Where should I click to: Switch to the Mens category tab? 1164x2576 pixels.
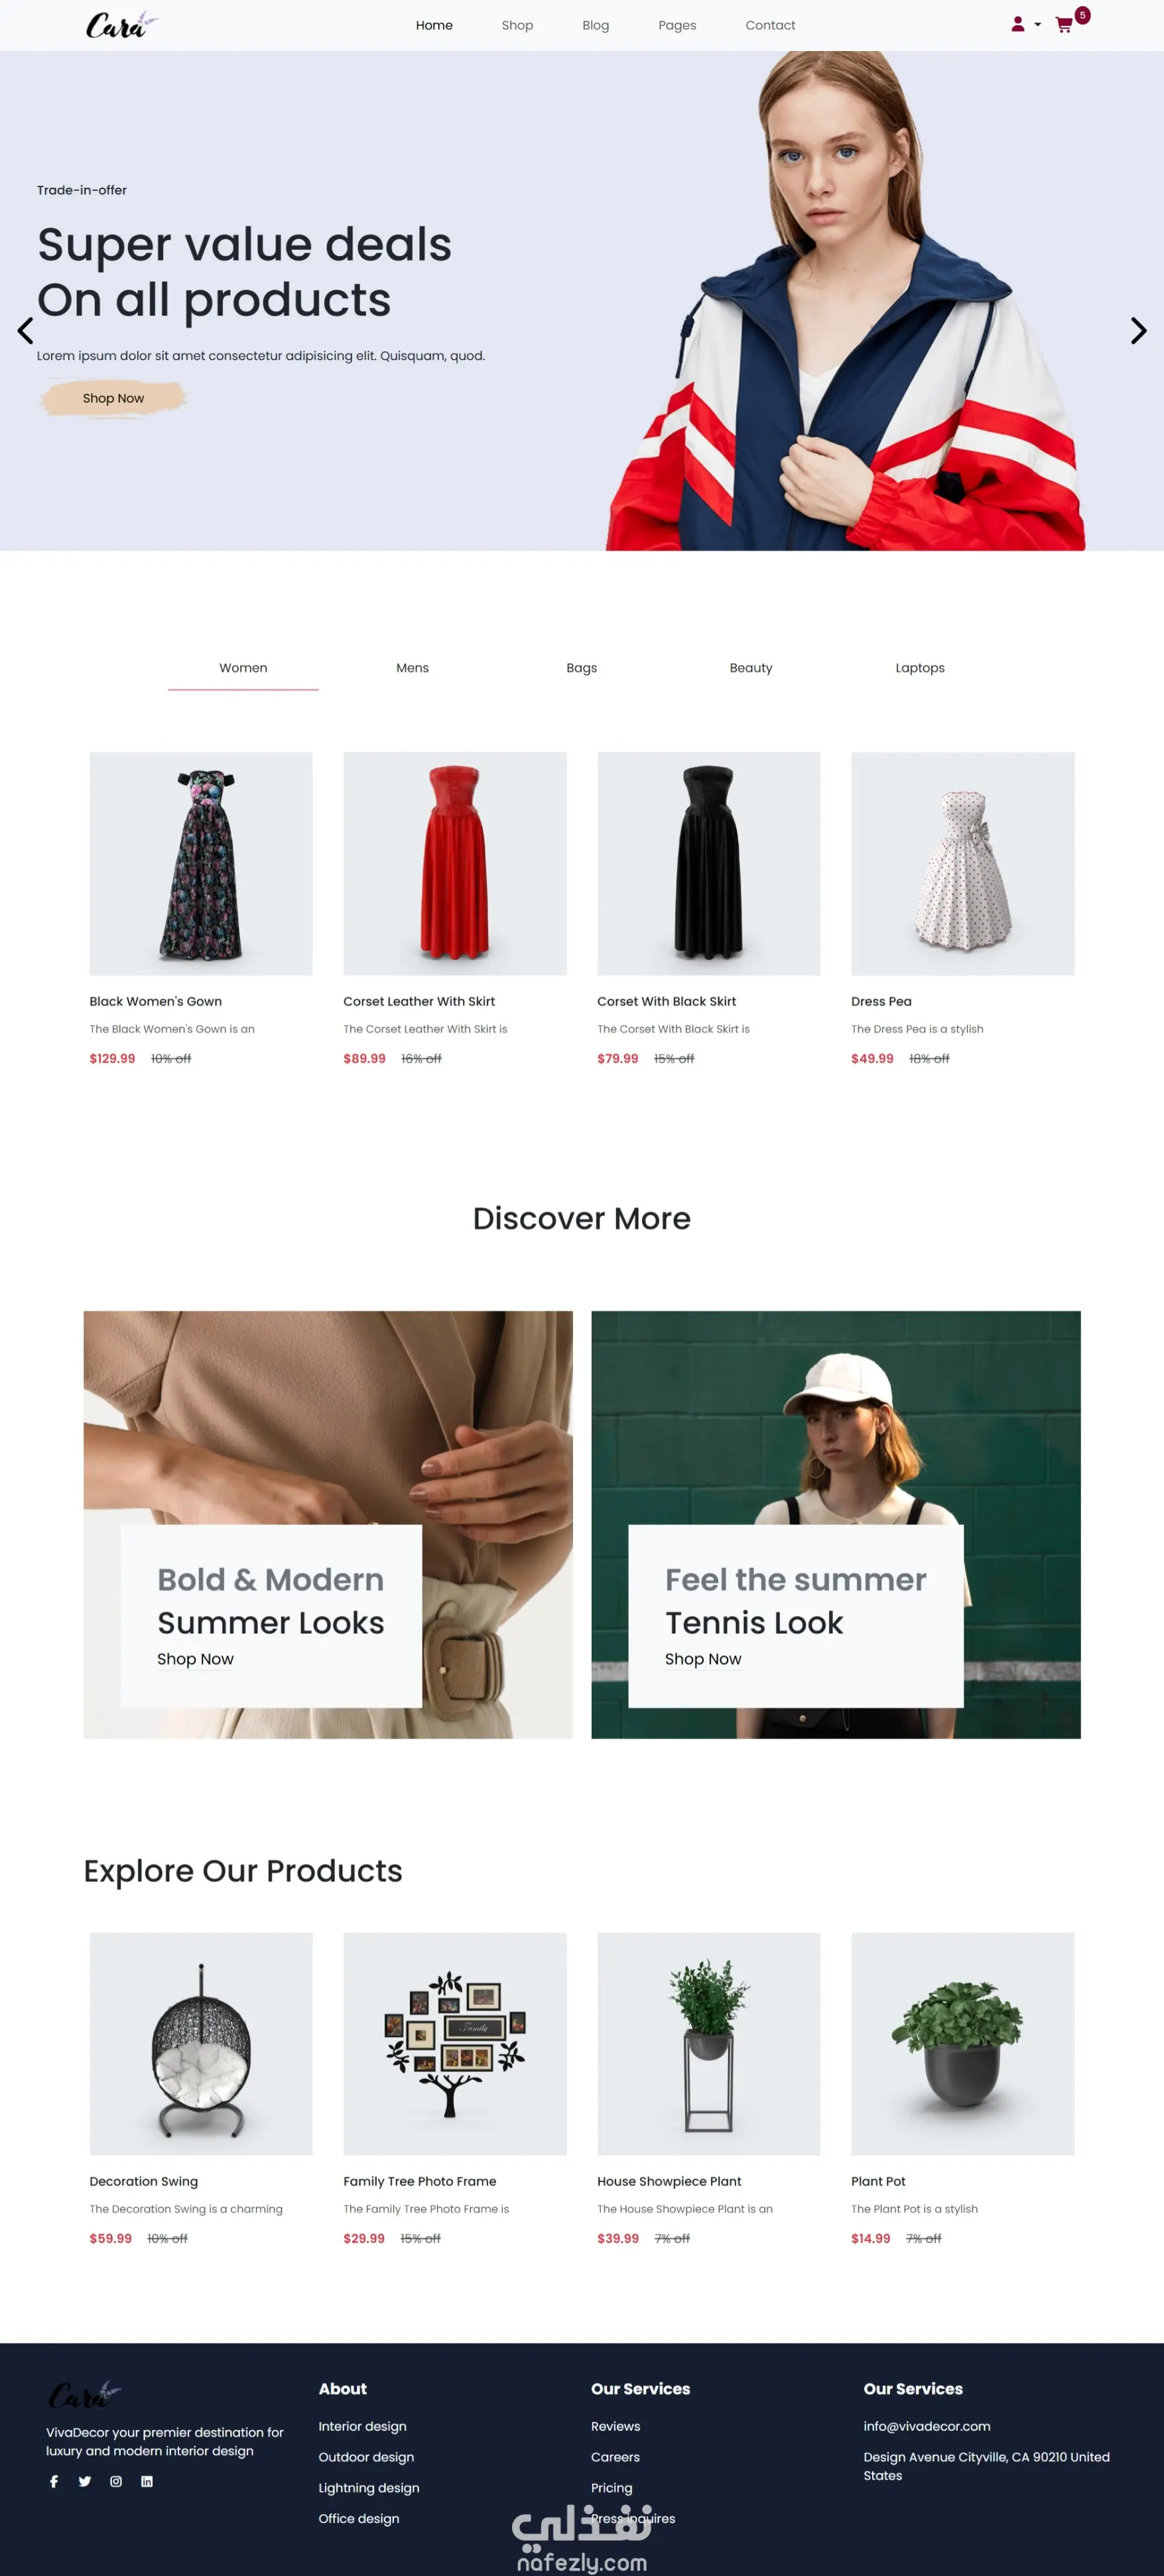412,668
